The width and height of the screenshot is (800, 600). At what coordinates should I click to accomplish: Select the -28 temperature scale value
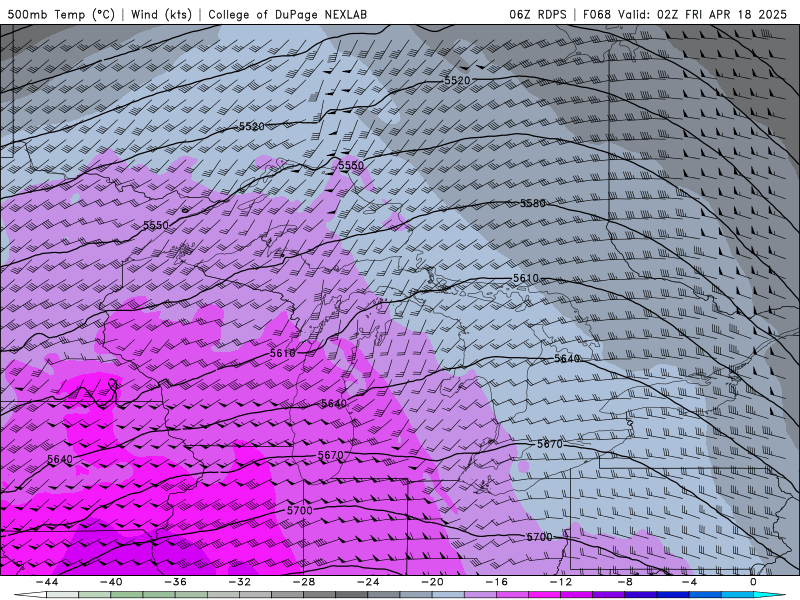click(304, 582)
